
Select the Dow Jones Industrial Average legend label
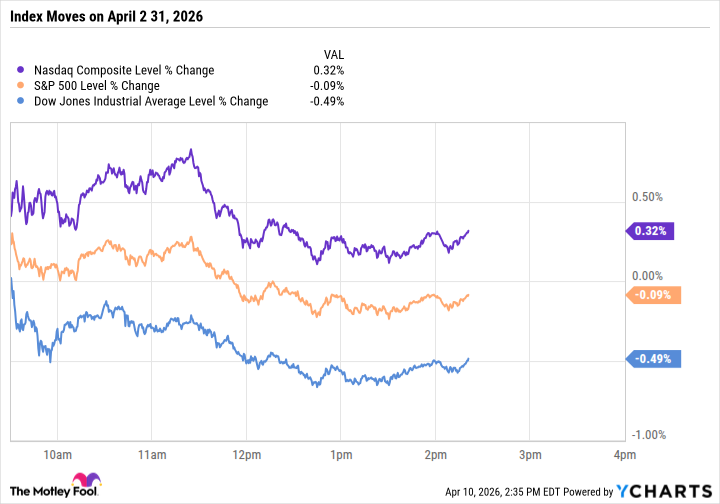click(150, 101)
